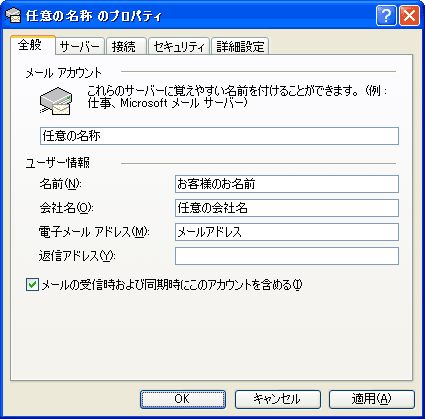Open the 接続 tab
Viewport: 425px width, 419px height.
126,46
